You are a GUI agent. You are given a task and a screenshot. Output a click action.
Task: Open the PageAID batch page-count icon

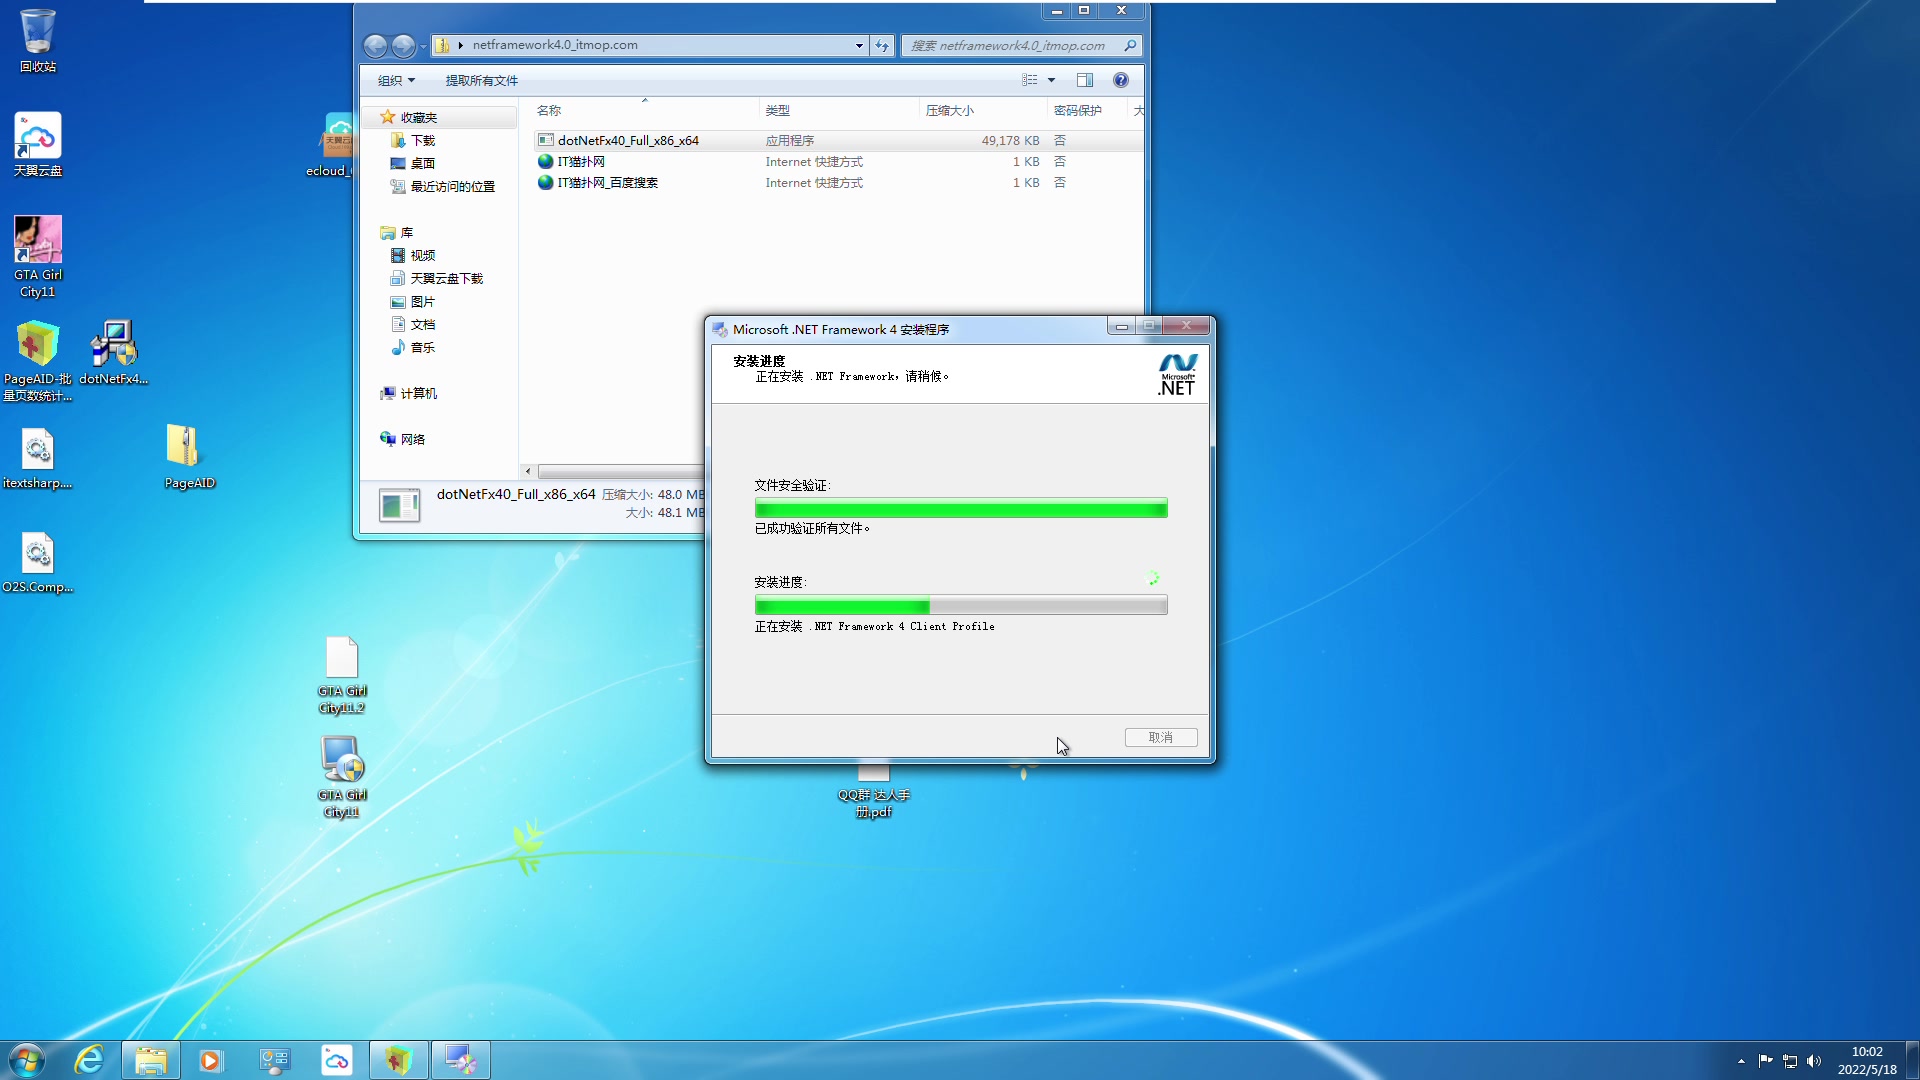pyautogui.click(x=38, y=360)
